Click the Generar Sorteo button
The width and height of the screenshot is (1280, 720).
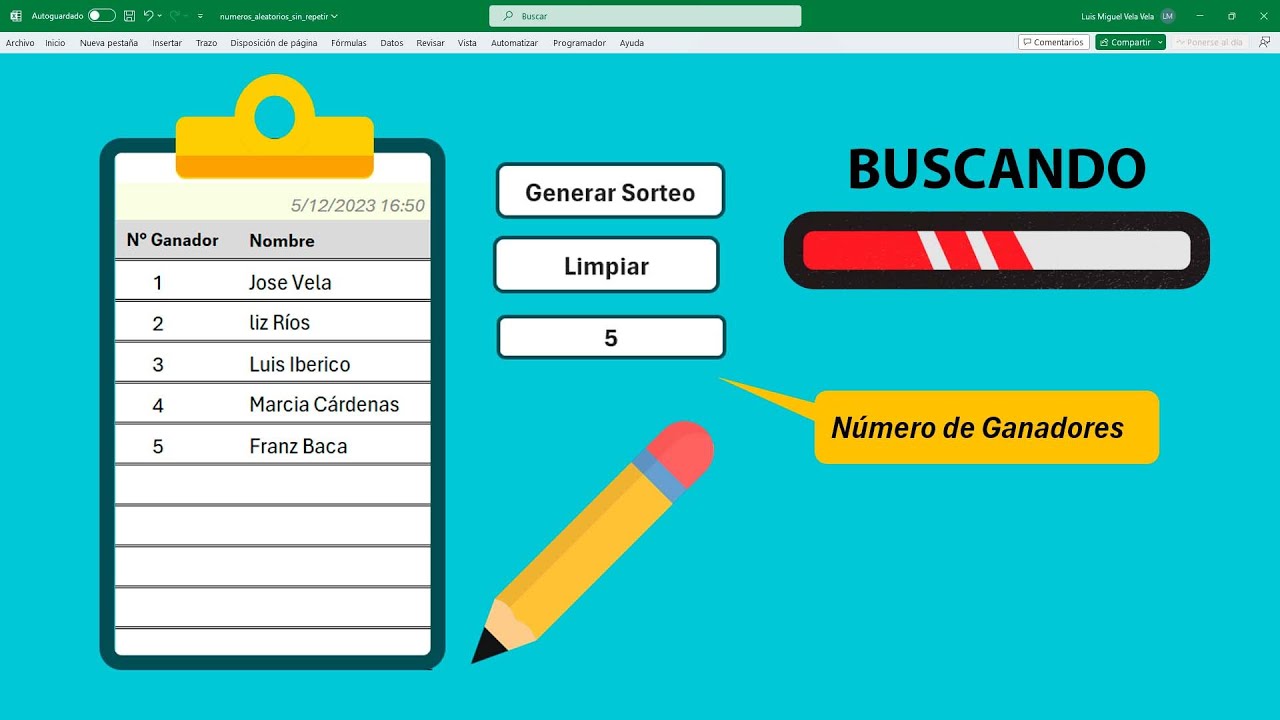tap(610, 191)
